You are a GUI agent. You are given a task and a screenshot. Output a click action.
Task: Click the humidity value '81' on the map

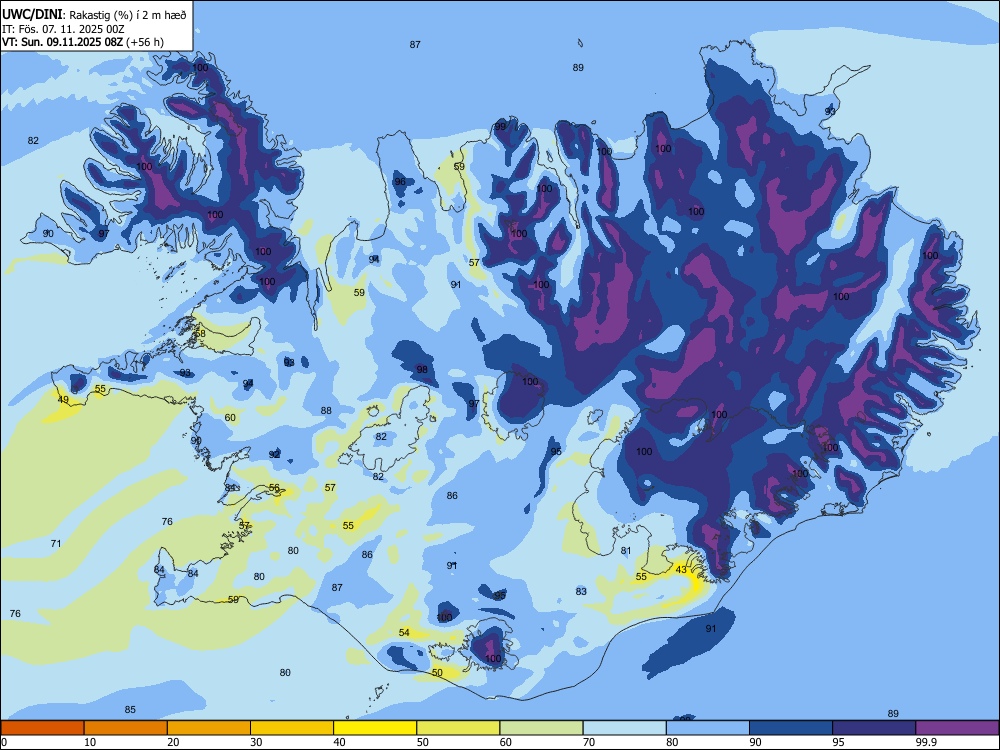[x=626, y=550]
